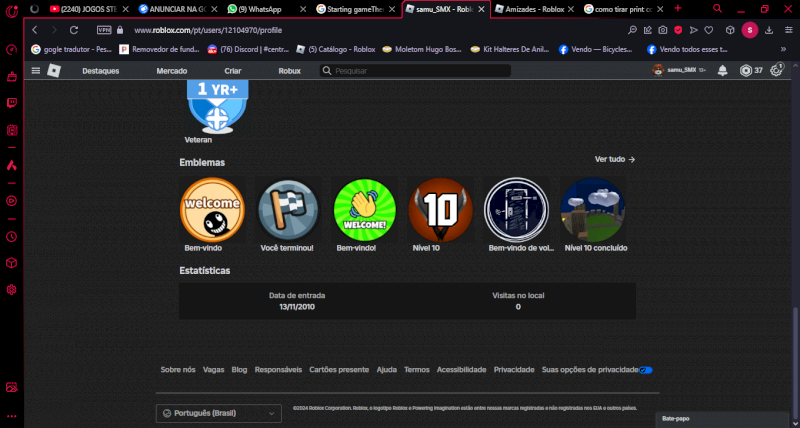The width and height of the screenshot is (800, 428).
Task: Open the Bem-vindo de vol... door badge
Action: [x=516, y=210]
